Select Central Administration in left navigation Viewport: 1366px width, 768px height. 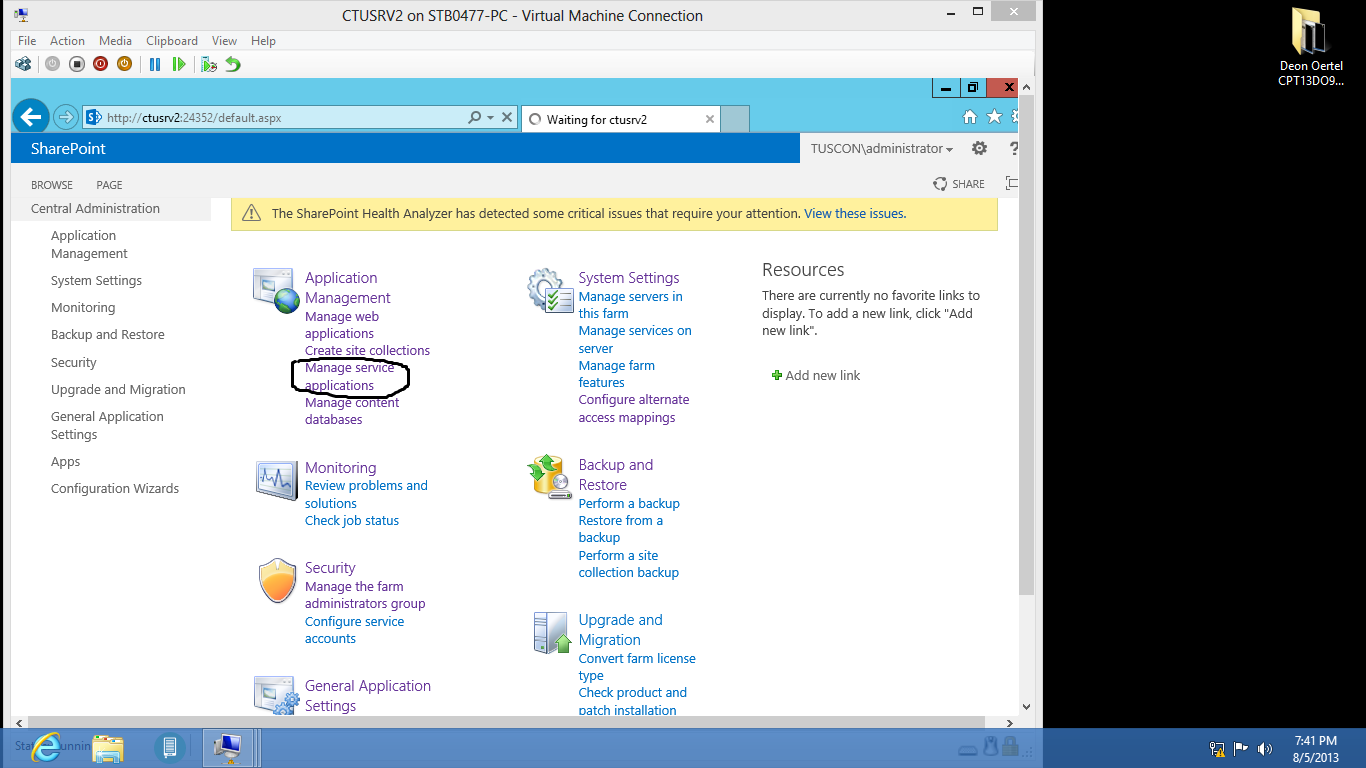click(95, 208)
